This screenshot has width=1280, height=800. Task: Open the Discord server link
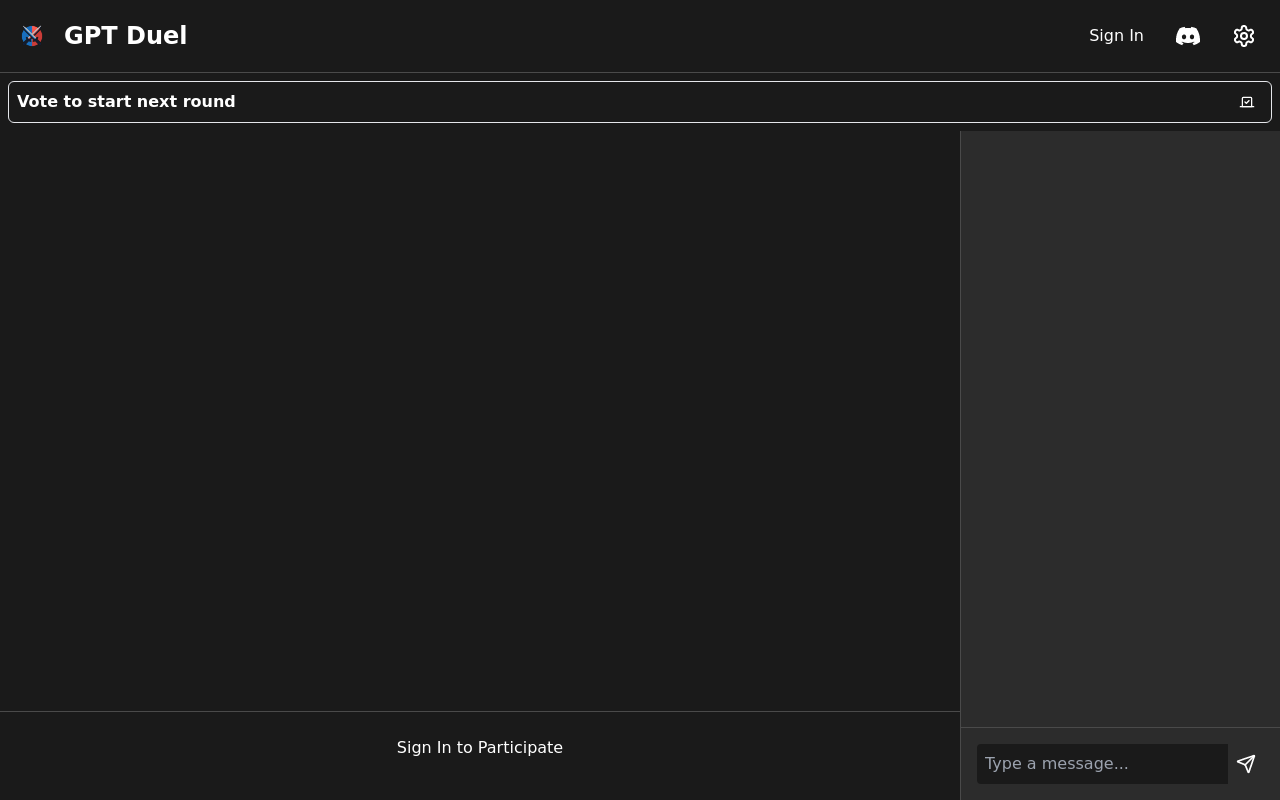[x=1187, y=36]
